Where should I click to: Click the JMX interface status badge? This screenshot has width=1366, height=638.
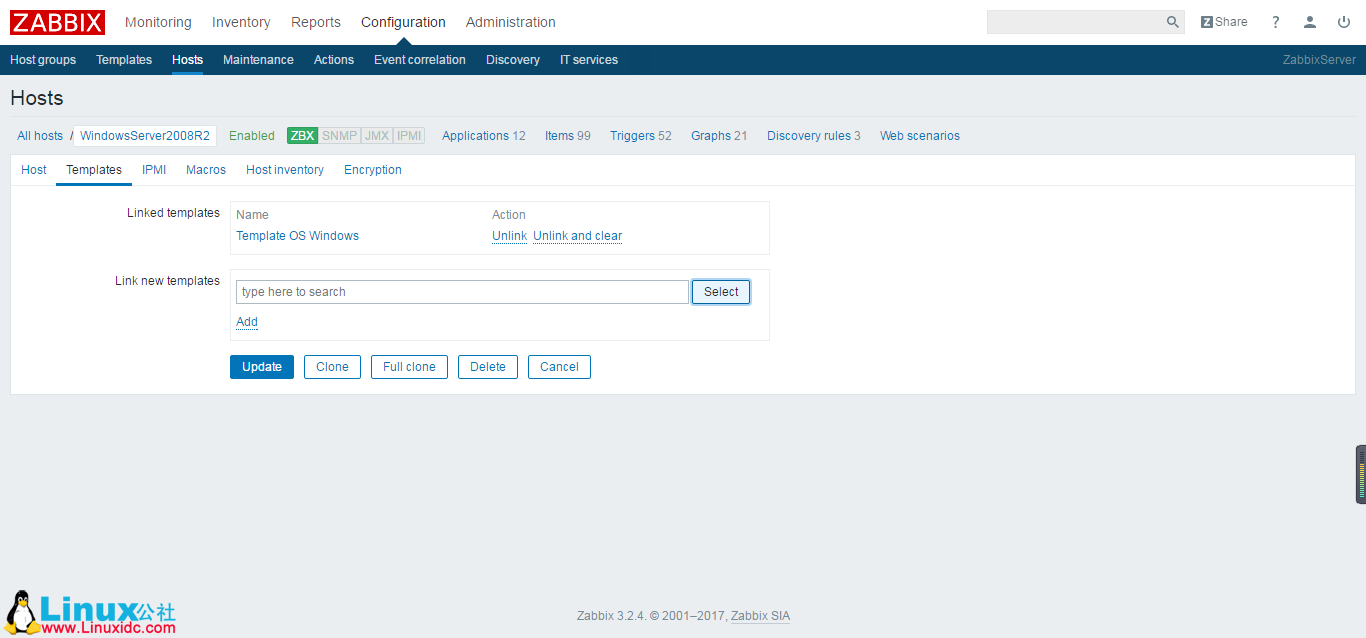coord(376,135)
